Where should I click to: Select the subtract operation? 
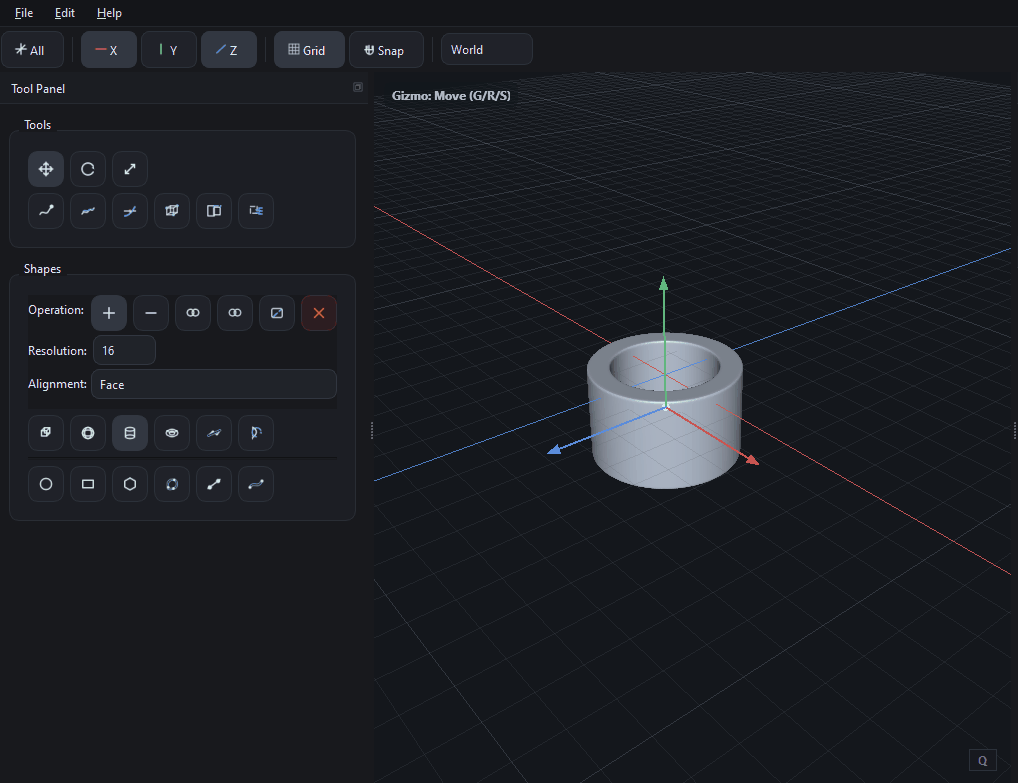click(x=150, y=313)
